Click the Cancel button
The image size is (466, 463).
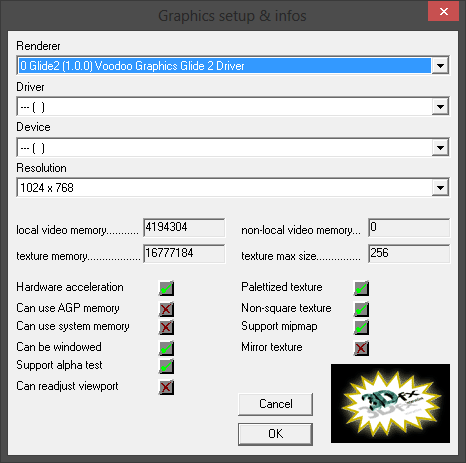(x=275, y=404)
